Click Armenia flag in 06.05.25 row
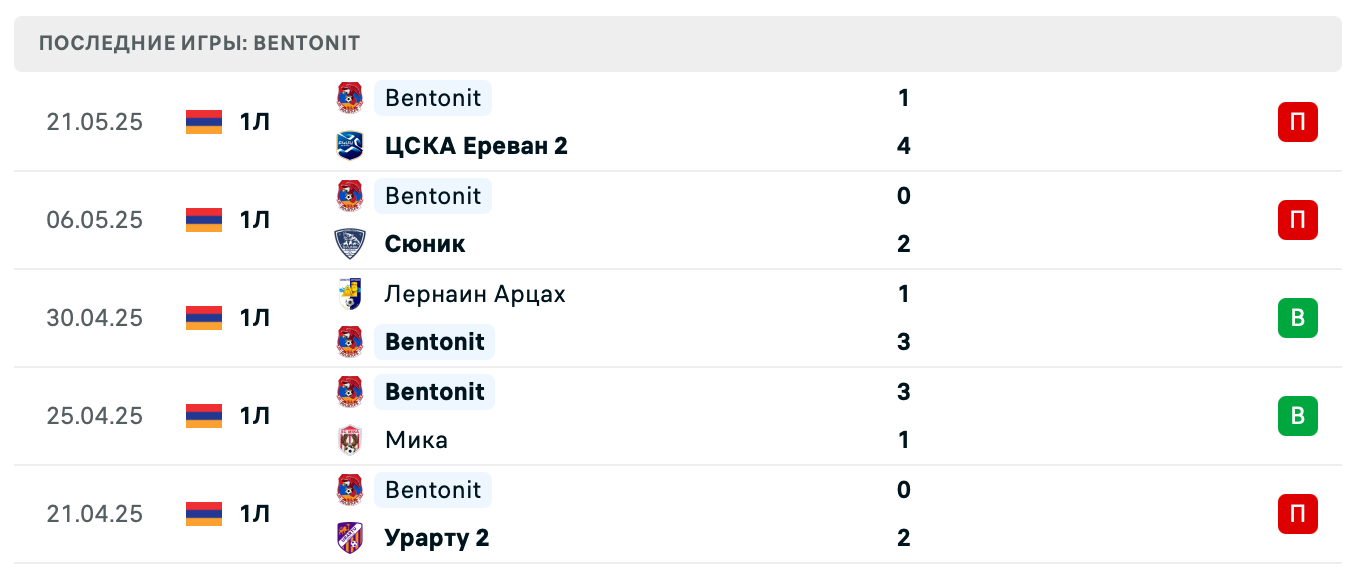1356x578 pixels. pos(204,220)
